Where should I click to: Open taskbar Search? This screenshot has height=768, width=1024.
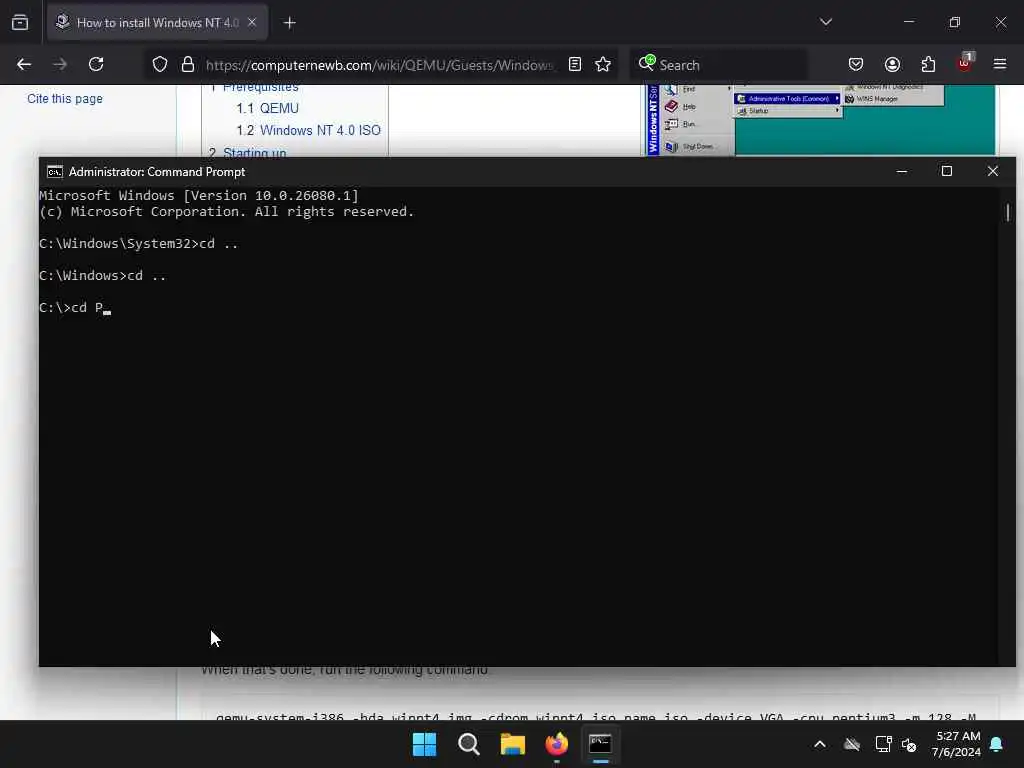pos(468,744)
